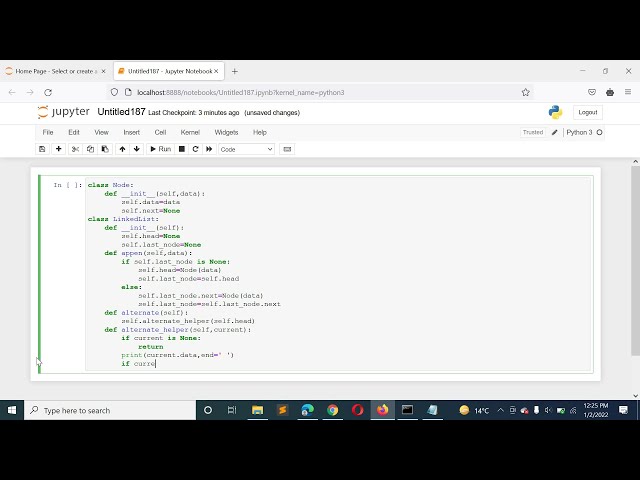640x480 pixels.
Task: Open File Explorer from the taskbar
Action: [x=258, y=410]
